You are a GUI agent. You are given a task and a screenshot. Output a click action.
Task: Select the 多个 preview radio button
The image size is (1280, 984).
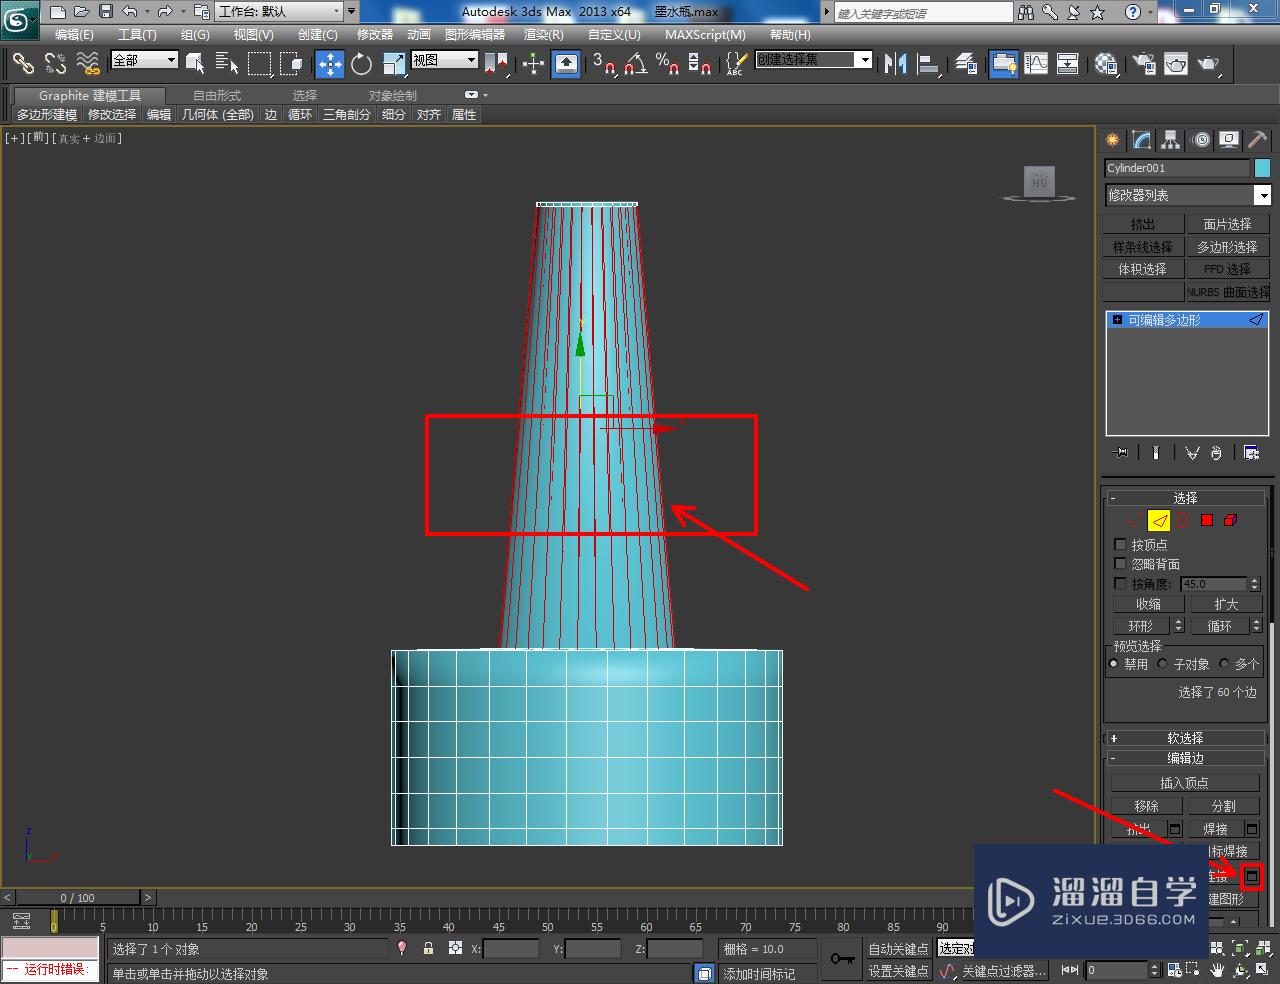[1224, 664]
